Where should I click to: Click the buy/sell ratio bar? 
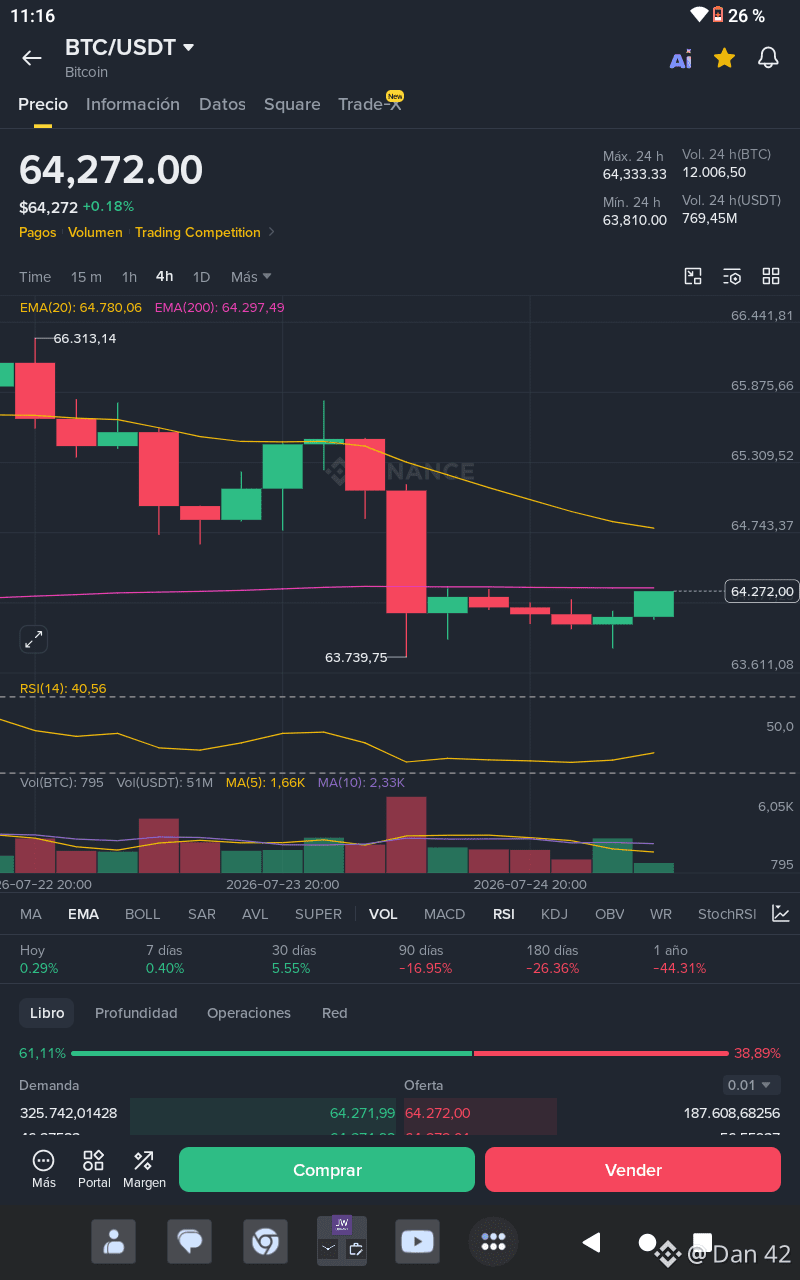point(400,1053)
